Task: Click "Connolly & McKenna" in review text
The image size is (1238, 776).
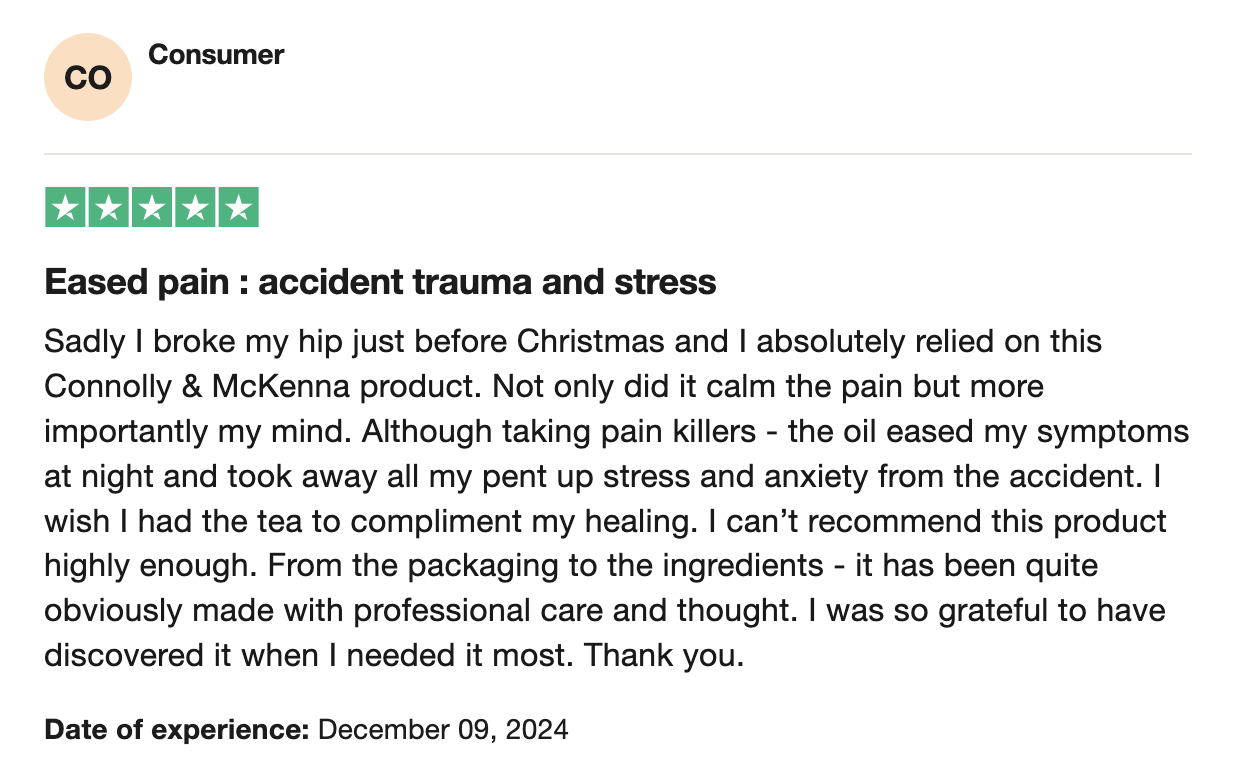Action: [195, 386]
